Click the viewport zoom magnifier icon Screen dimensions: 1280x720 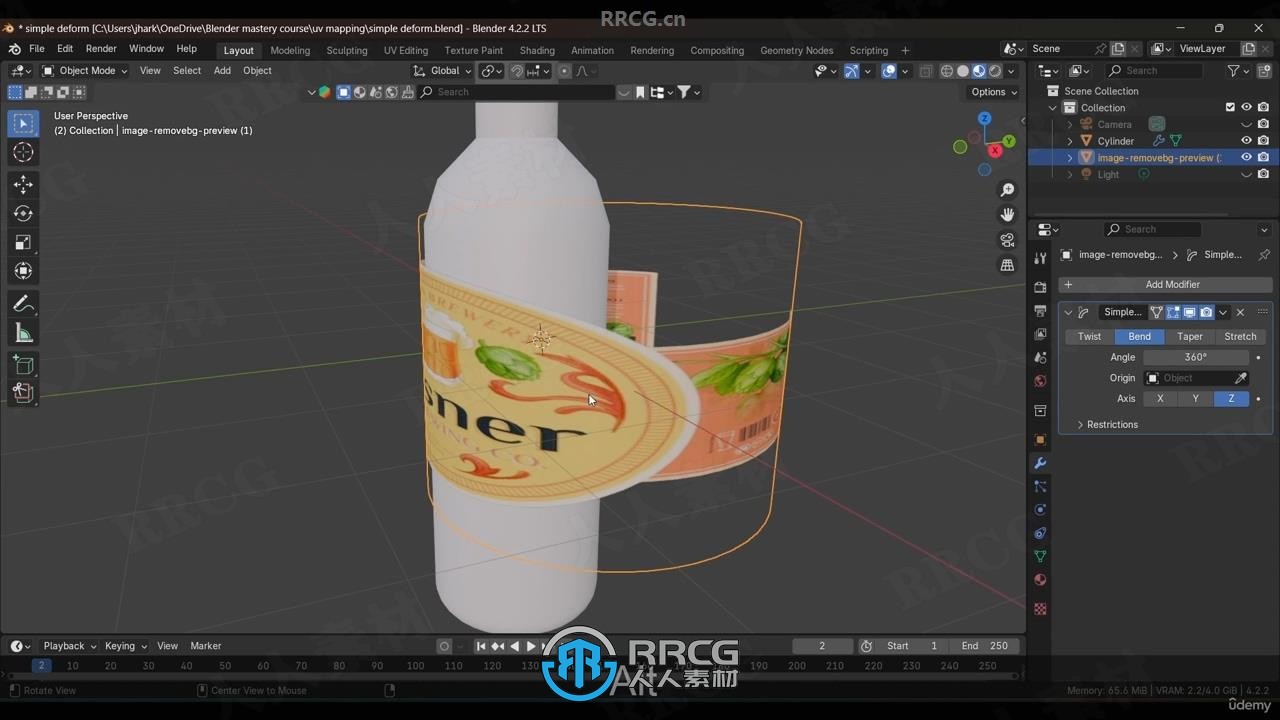click(1007, 190)
